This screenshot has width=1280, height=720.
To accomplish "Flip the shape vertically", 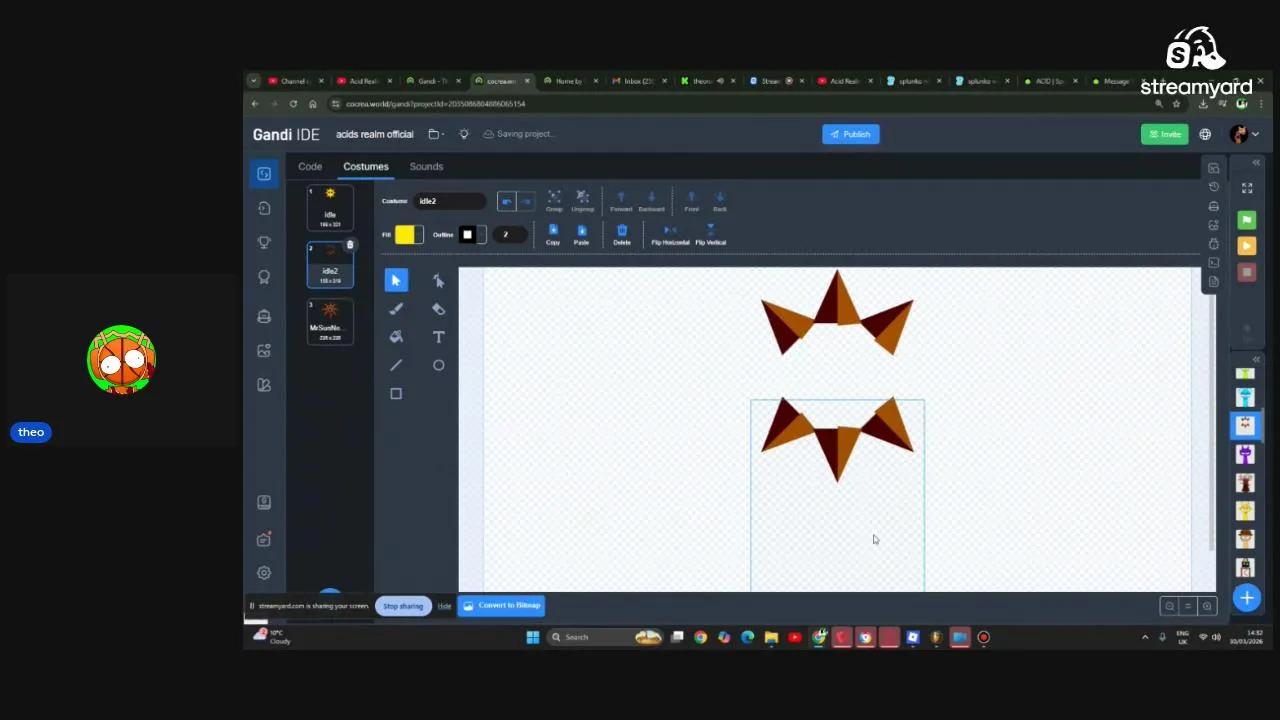I will tap(710, 235).
